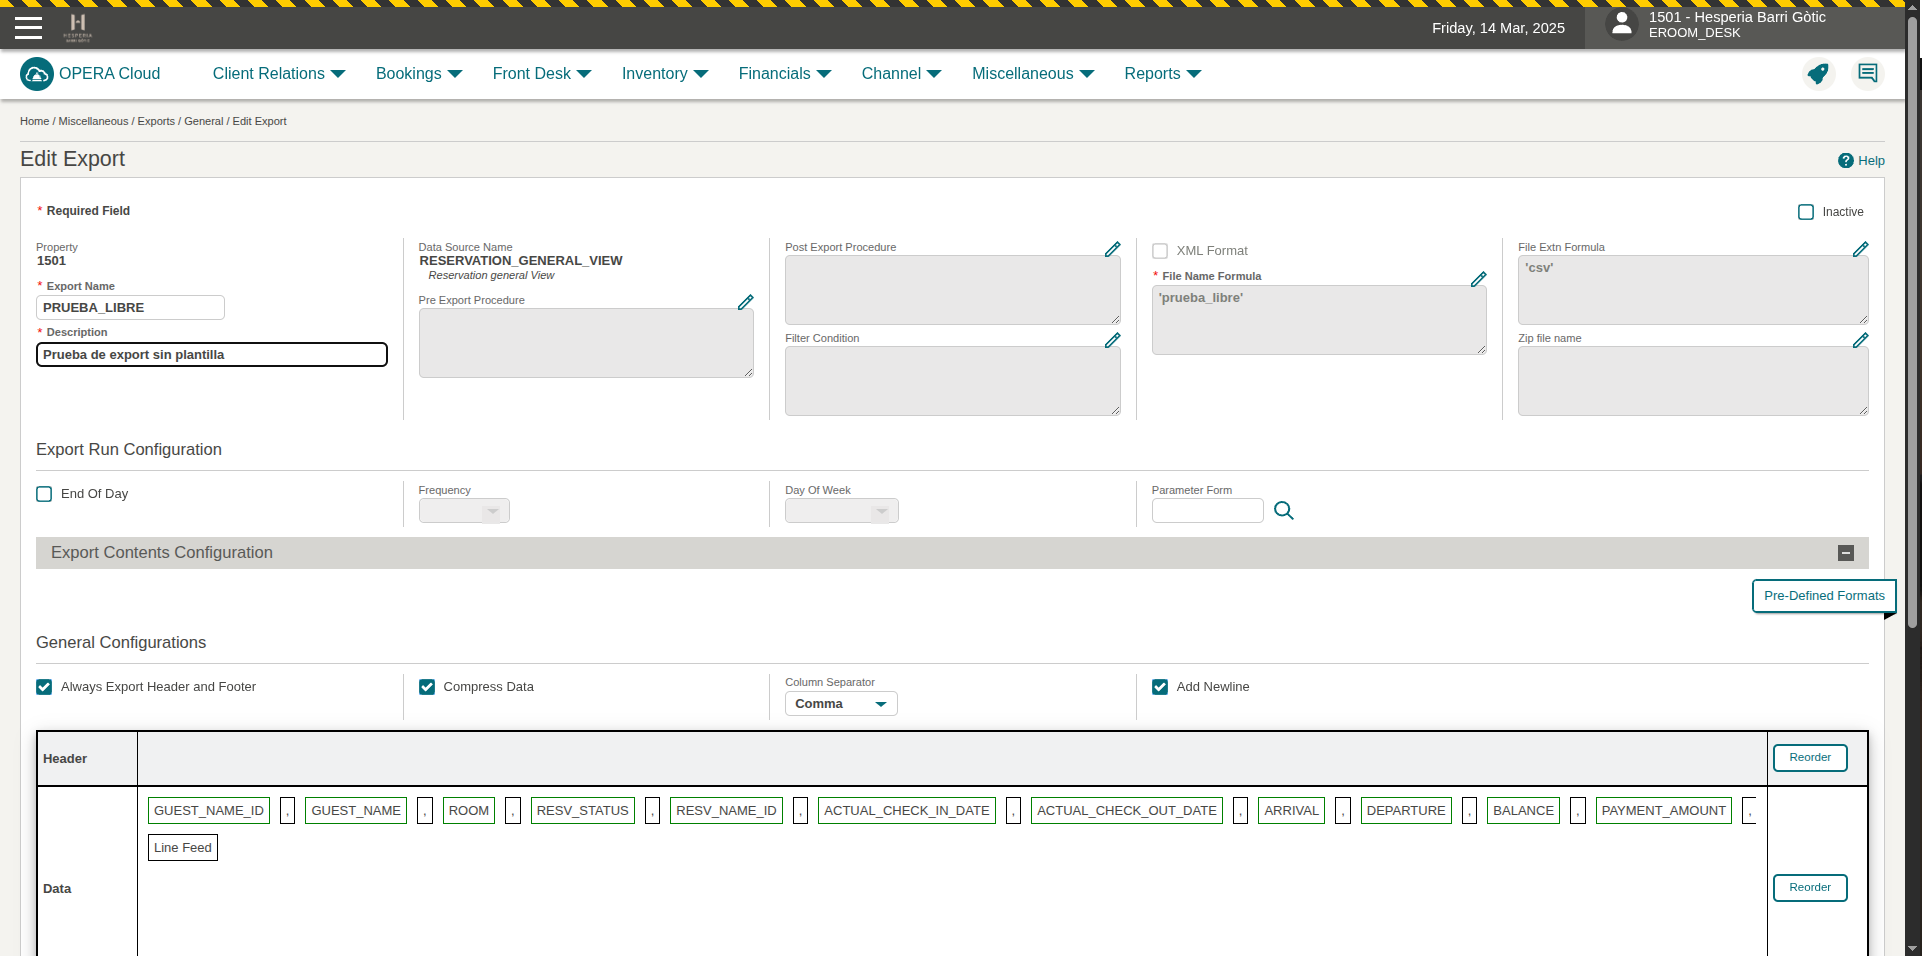The image size is (1922, 956).
Task: Expand the Miscellaneous menu
Action: coord(1032,74)
